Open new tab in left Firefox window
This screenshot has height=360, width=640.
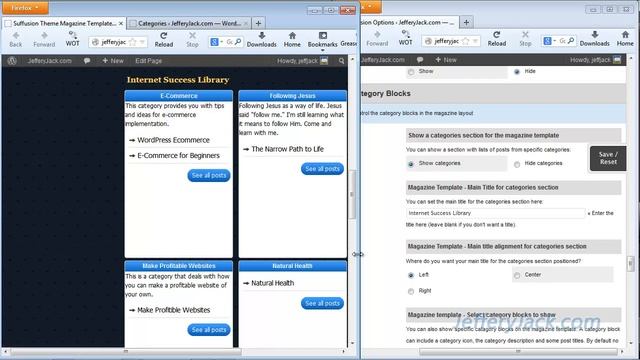point(258,23)
